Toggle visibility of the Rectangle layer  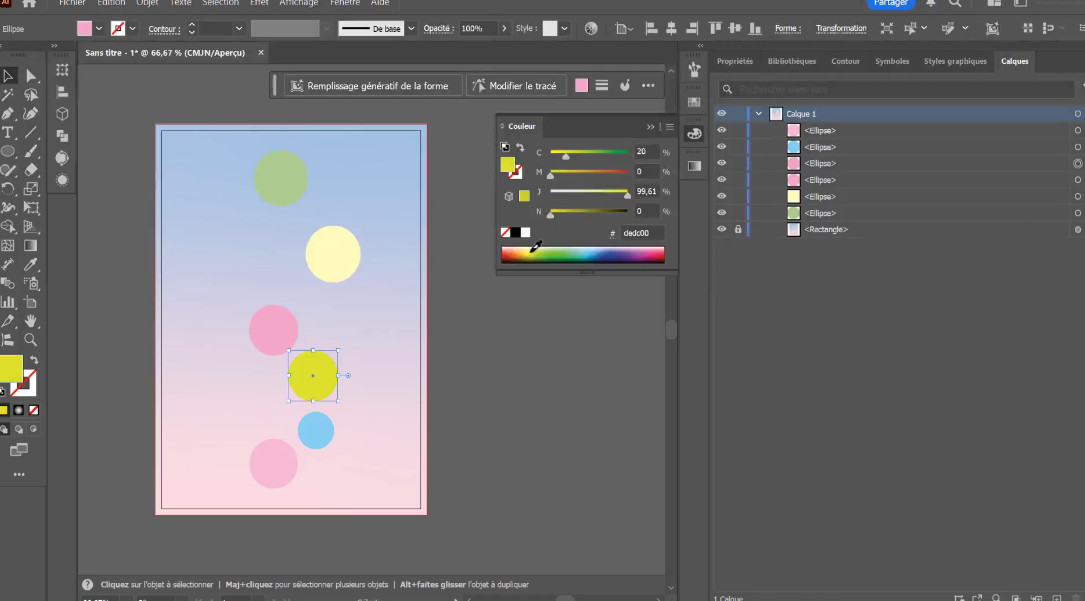click(x=721, y=229)
